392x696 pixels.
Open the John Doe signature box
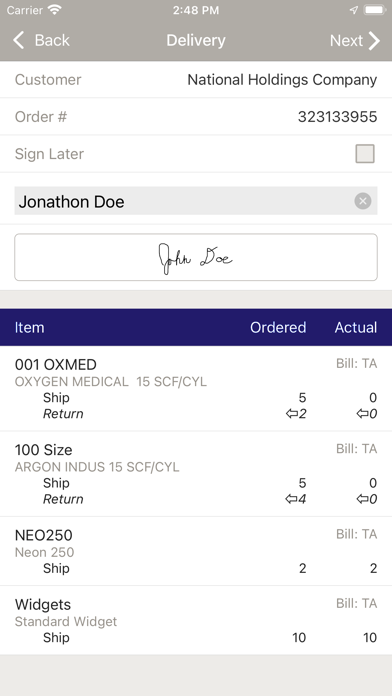coord(196,257)
